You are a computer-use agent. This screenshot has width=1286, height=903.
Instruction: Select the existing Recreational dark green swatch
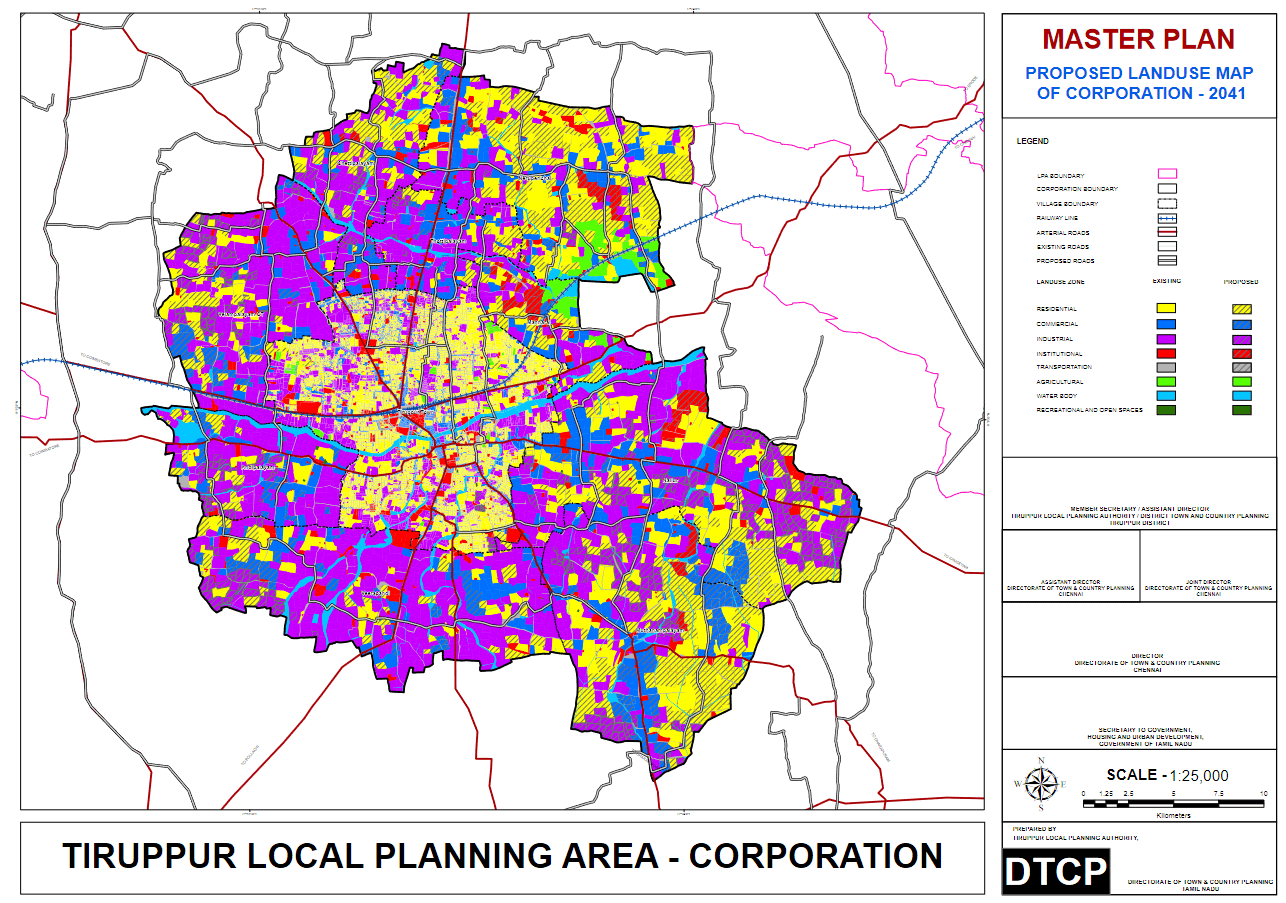pos(1166,410)
